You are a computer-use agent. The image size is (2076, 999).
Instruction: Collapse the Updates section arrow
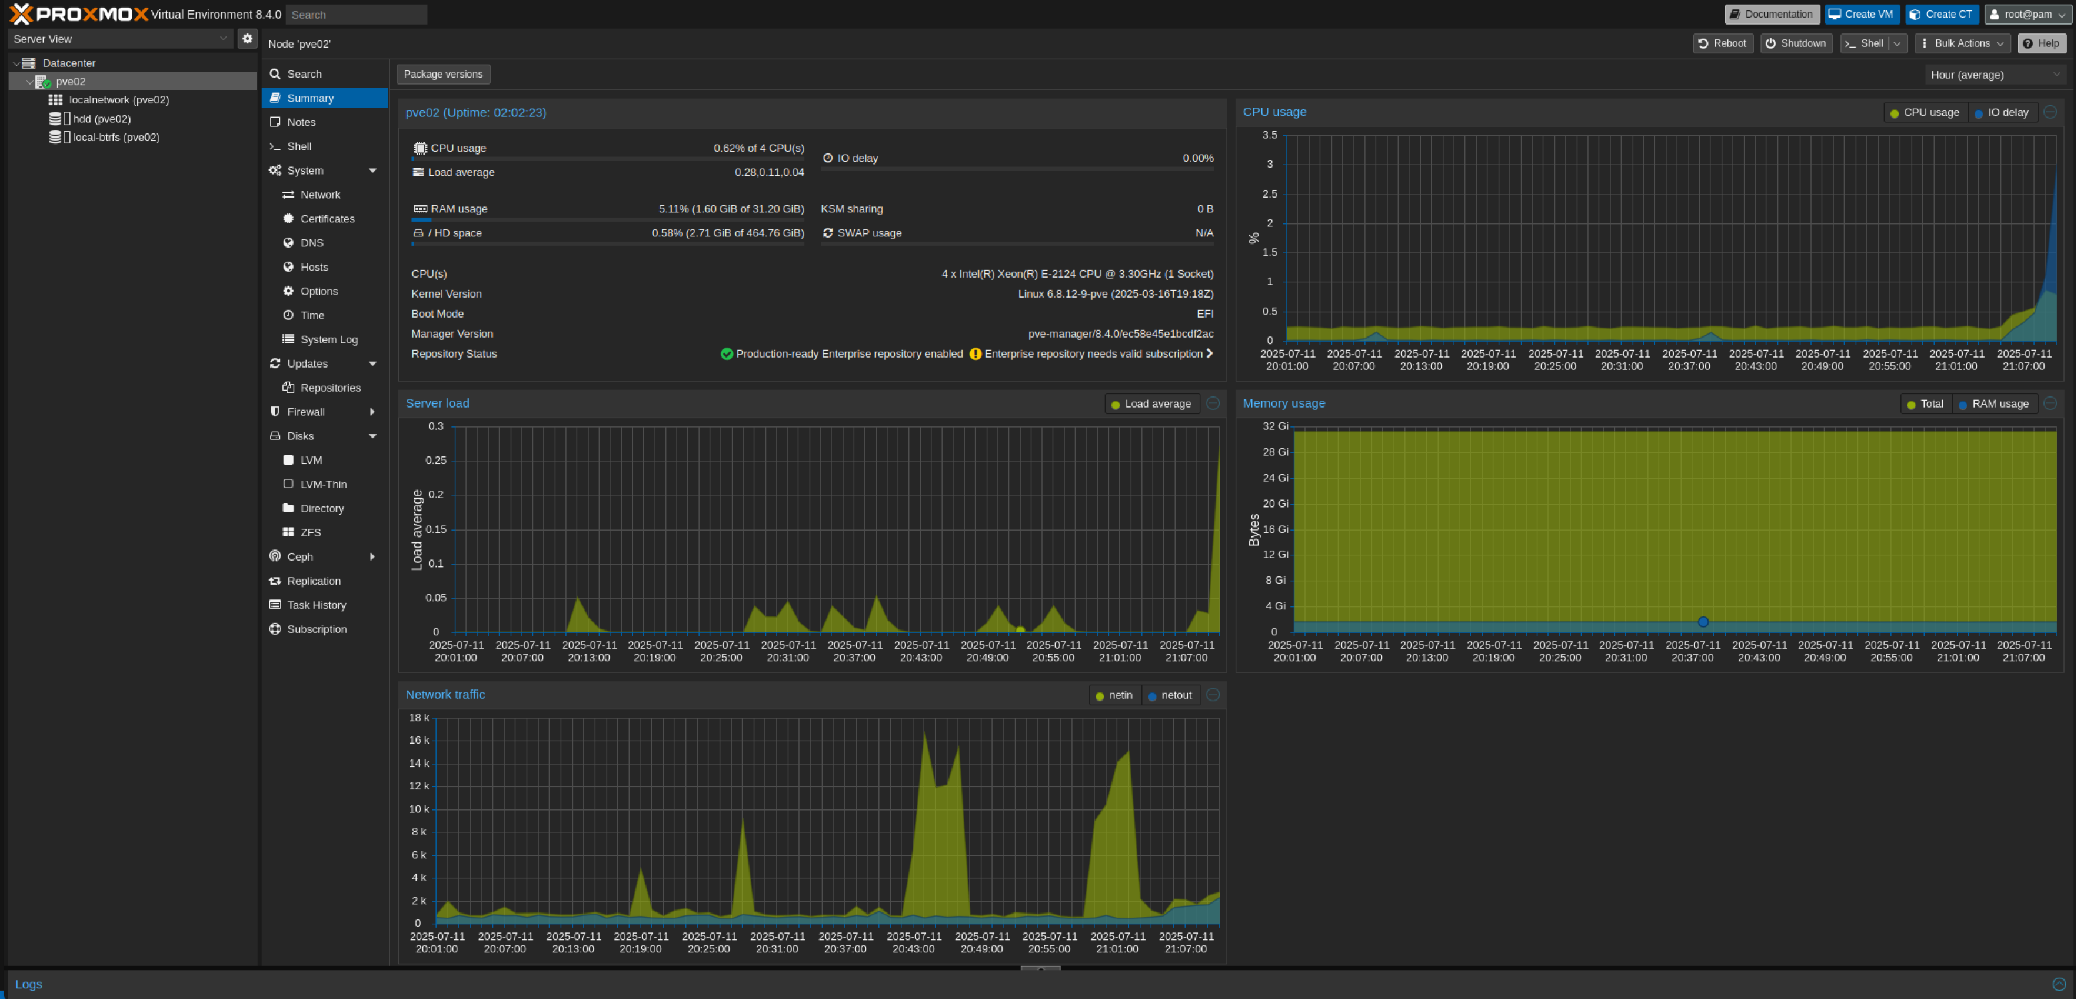(x=373, y=364)
